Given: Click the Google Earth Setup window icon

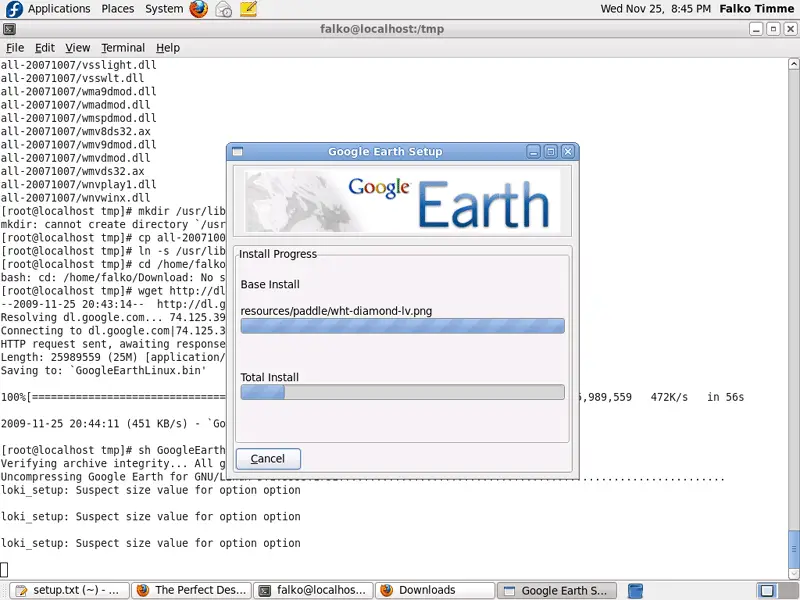Looking at the screenshot, I should pyautogui.click(x=237, y=152).
